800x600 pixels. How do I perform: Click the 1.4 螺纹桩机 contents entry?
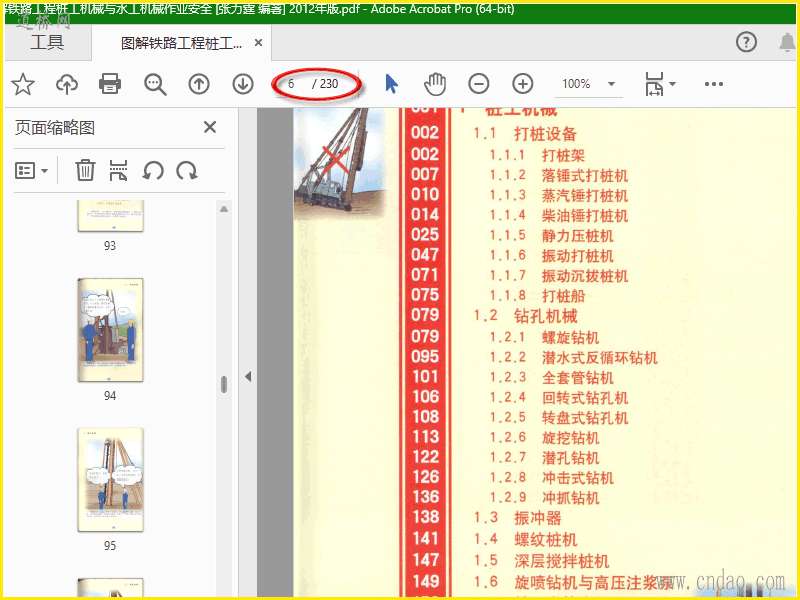tap(525, 539)
